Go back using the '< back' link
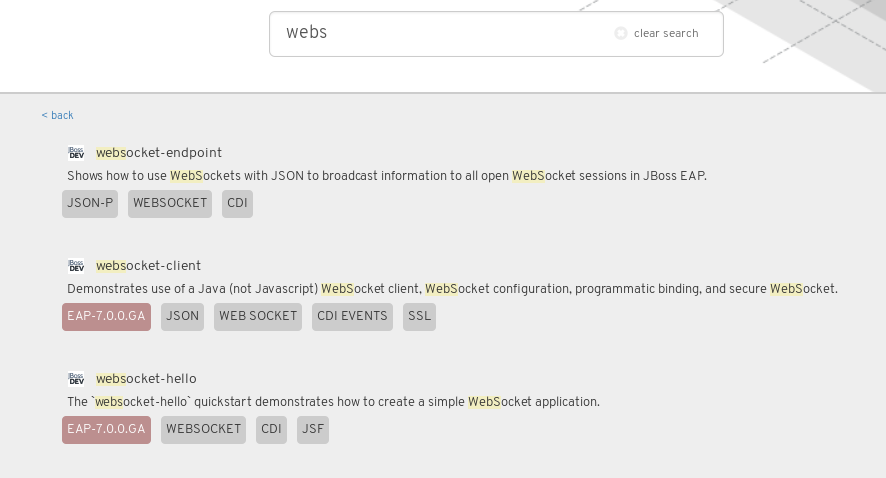This screenshot has height=478, width=886. [x=57, y=115]
